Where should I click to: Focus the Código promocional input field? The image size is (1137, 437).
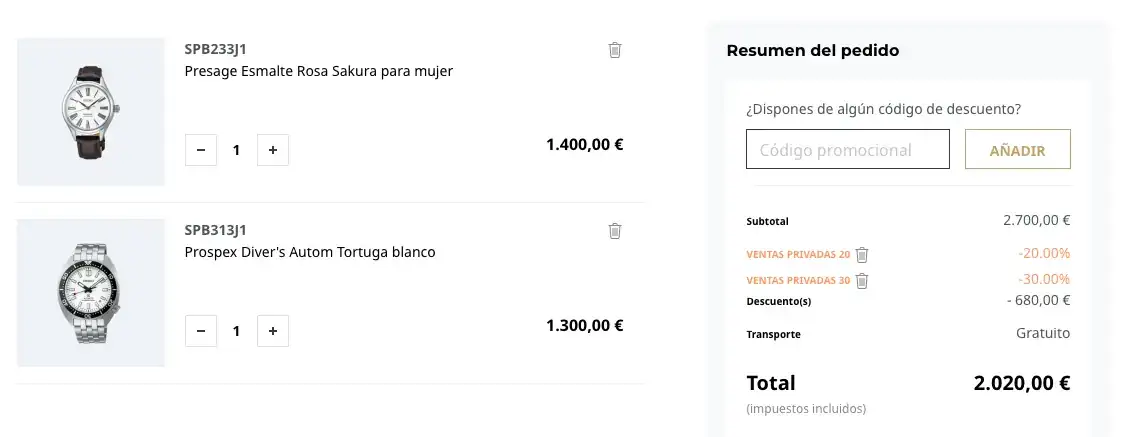[x=848, y=149]
